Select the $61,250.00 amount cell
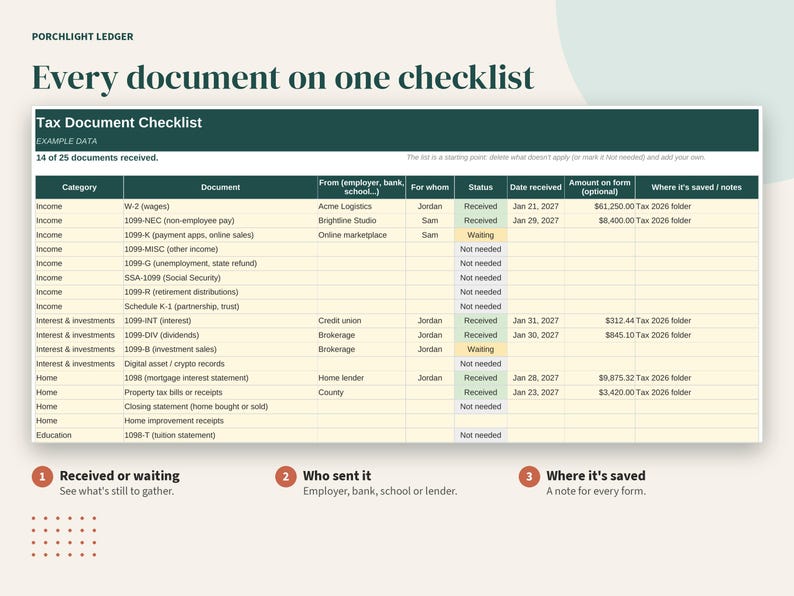Screen dimensions: 794x596 tap(600, 206)
